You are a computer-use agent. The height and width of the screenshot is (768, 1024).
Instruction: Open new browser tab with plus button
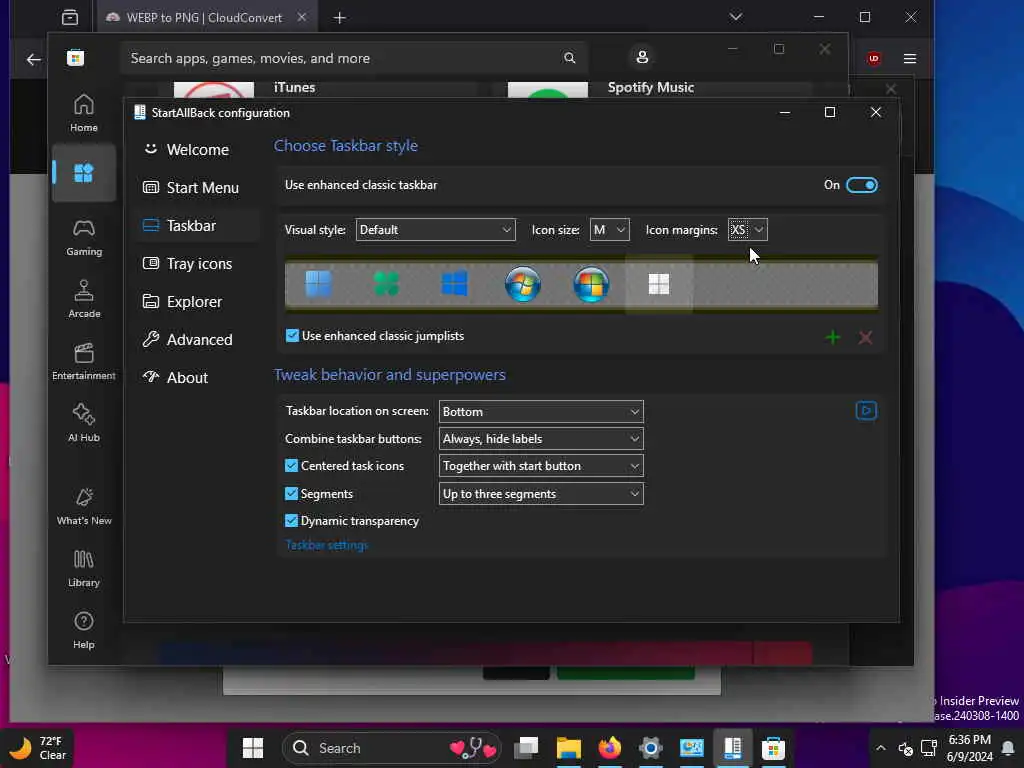click(340, 18)
